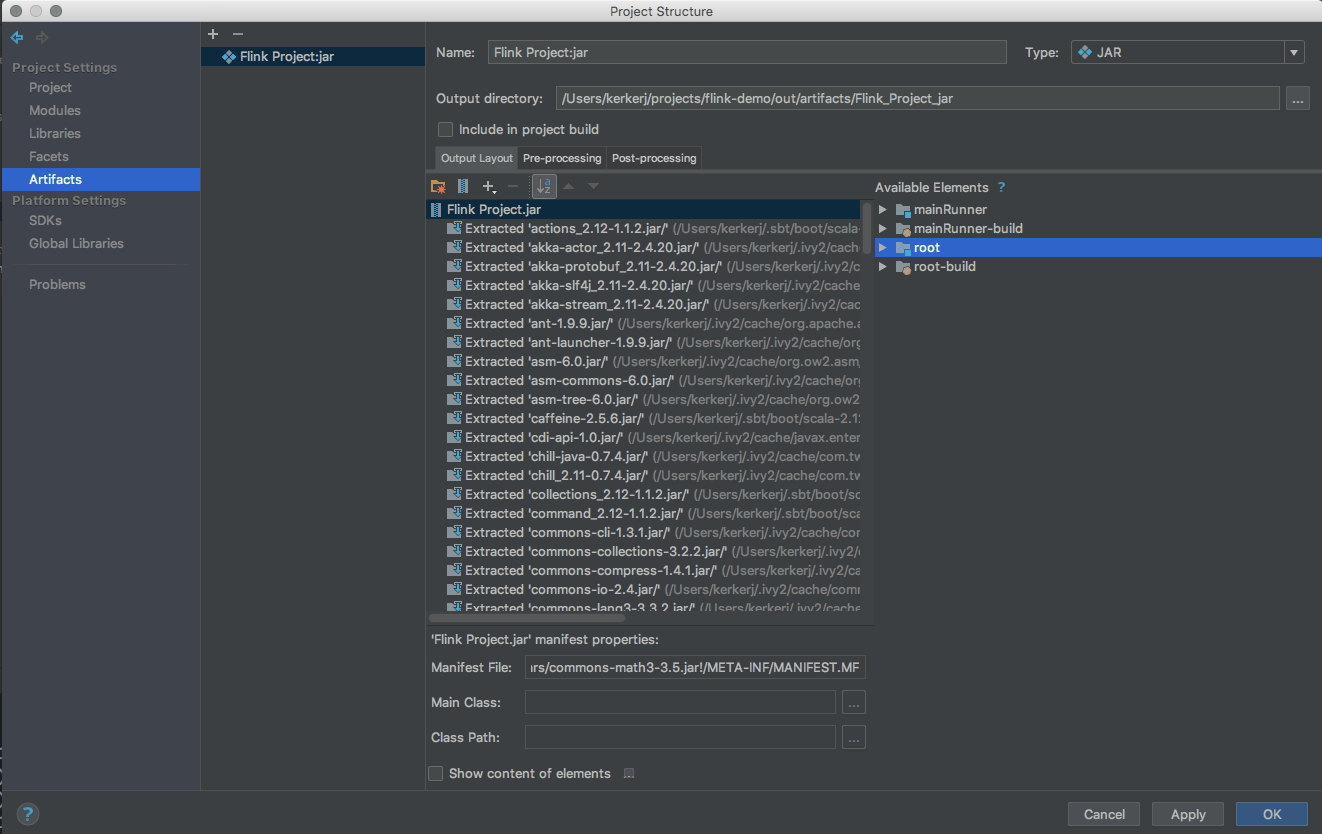
Task: Open the Type JAR dropdown
Action: [x=1187, y=53]
